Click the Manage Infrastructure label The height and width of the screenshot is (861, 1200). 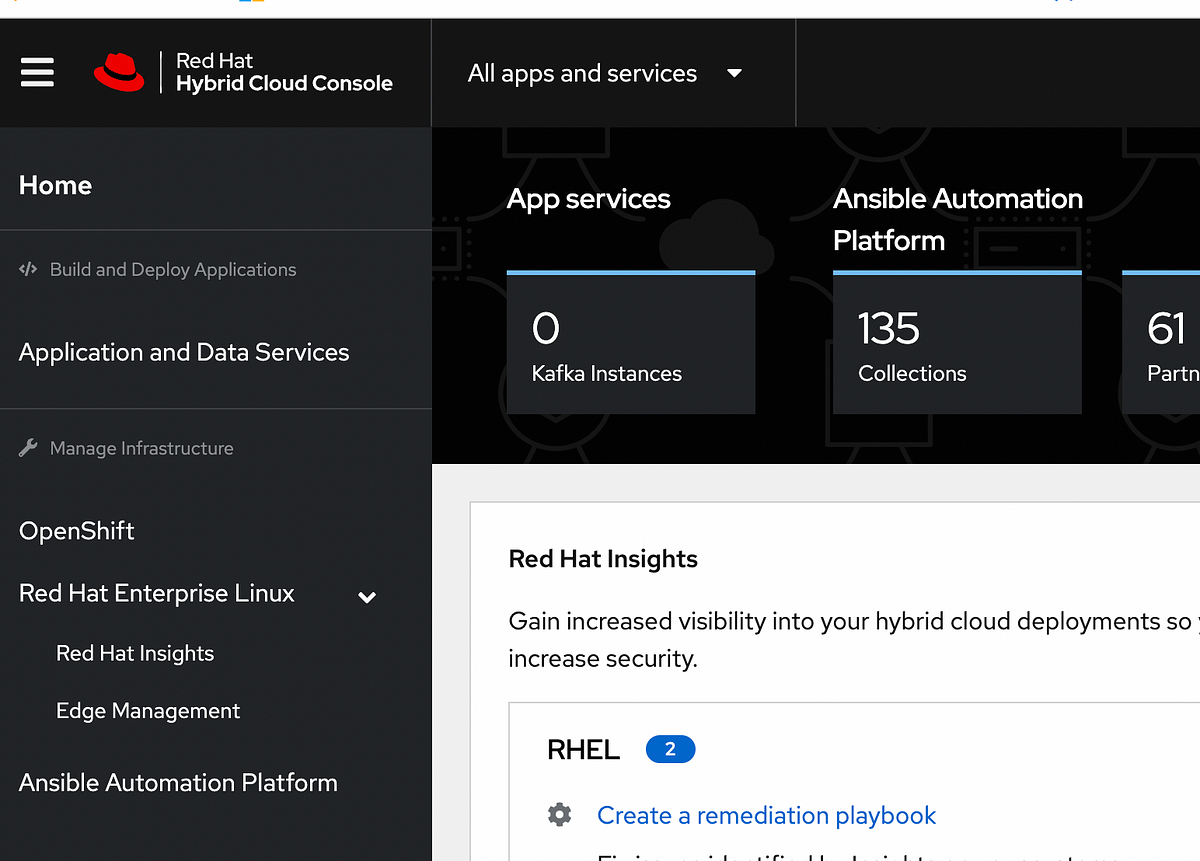coord(142,448)
